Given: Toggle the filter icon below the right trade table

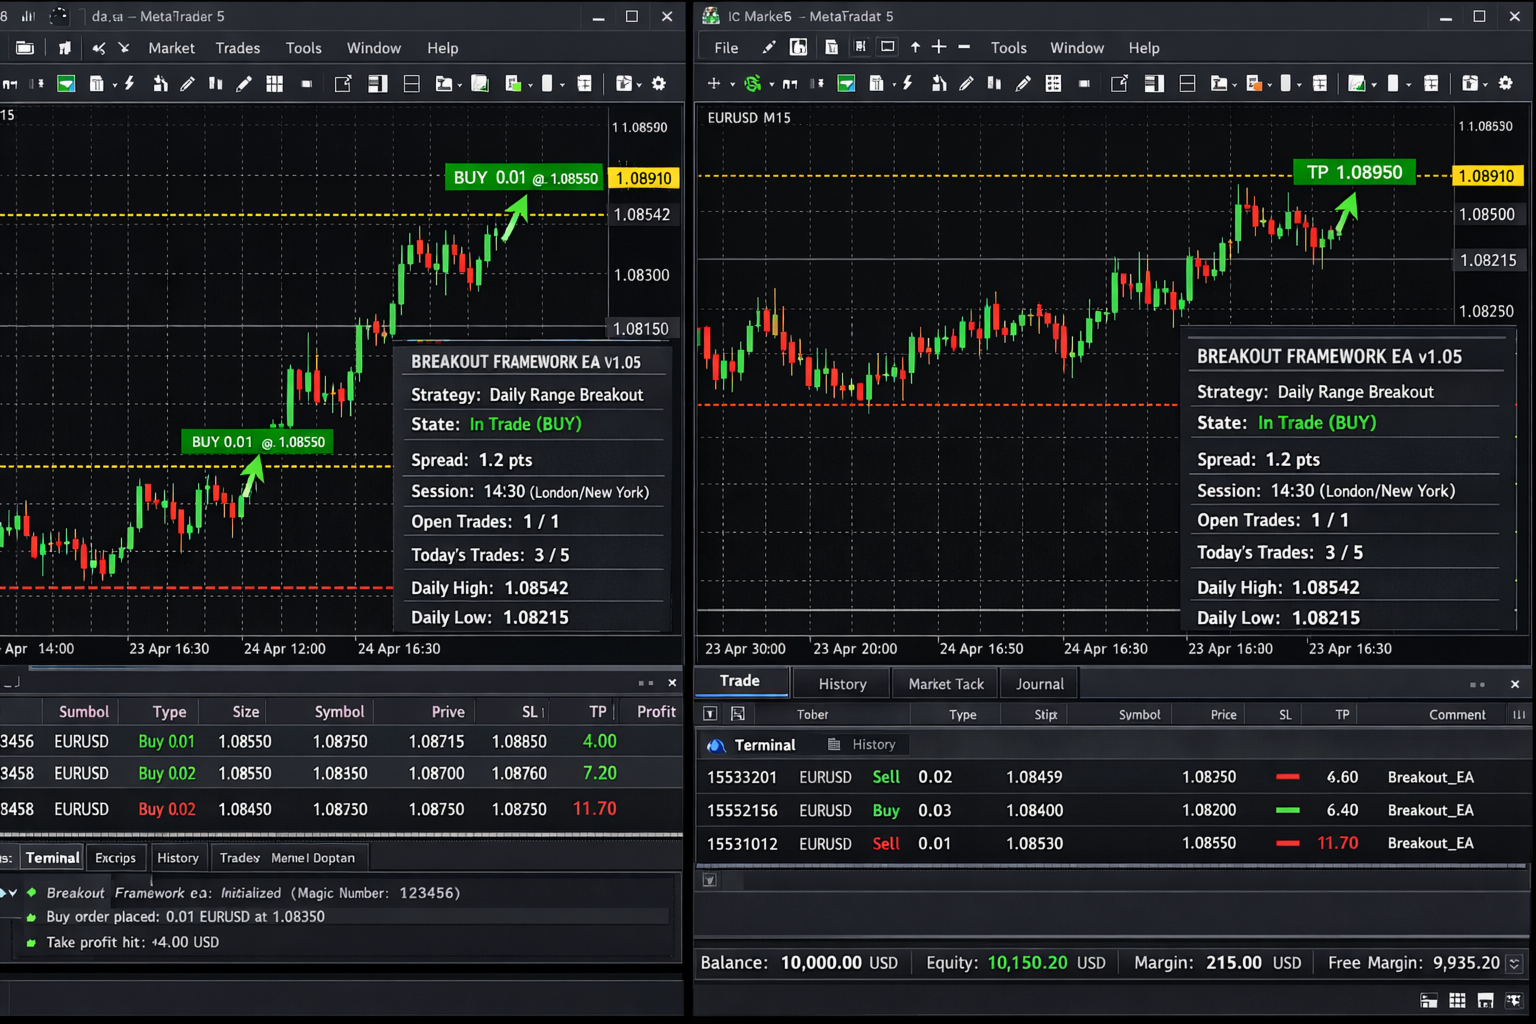Looking at the screenshot, I should point(709,880).
